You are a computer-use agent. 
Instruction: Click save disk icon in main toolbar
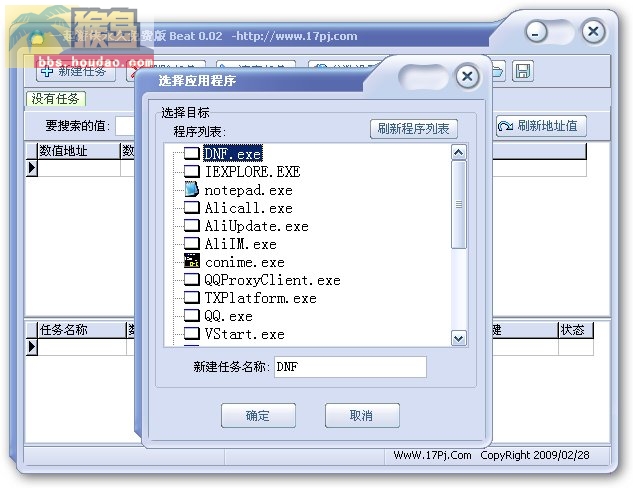pos(523,71)
